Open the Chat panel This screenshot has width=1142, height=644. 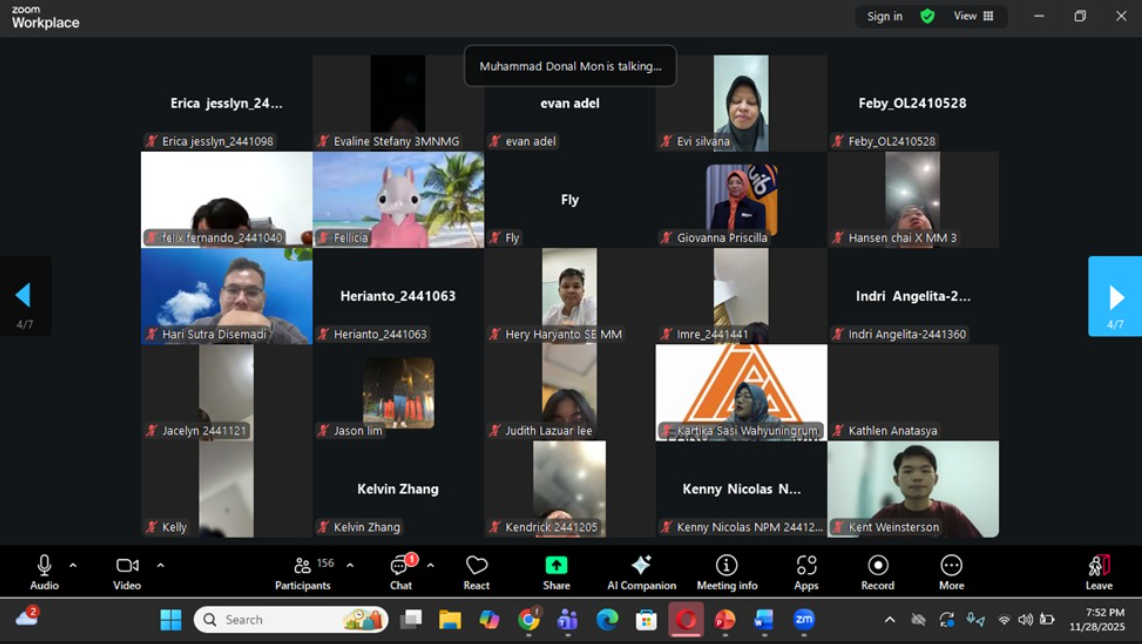(399, 571)
